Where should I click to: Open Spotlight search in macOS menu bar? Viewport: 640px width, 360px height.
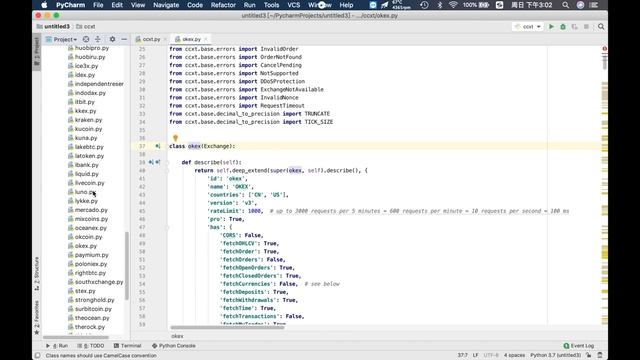point(565,5)
